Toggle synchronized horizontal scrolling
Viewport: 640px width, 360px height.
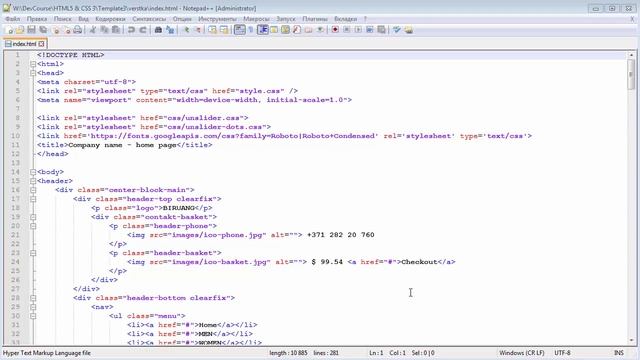[224, 30]
